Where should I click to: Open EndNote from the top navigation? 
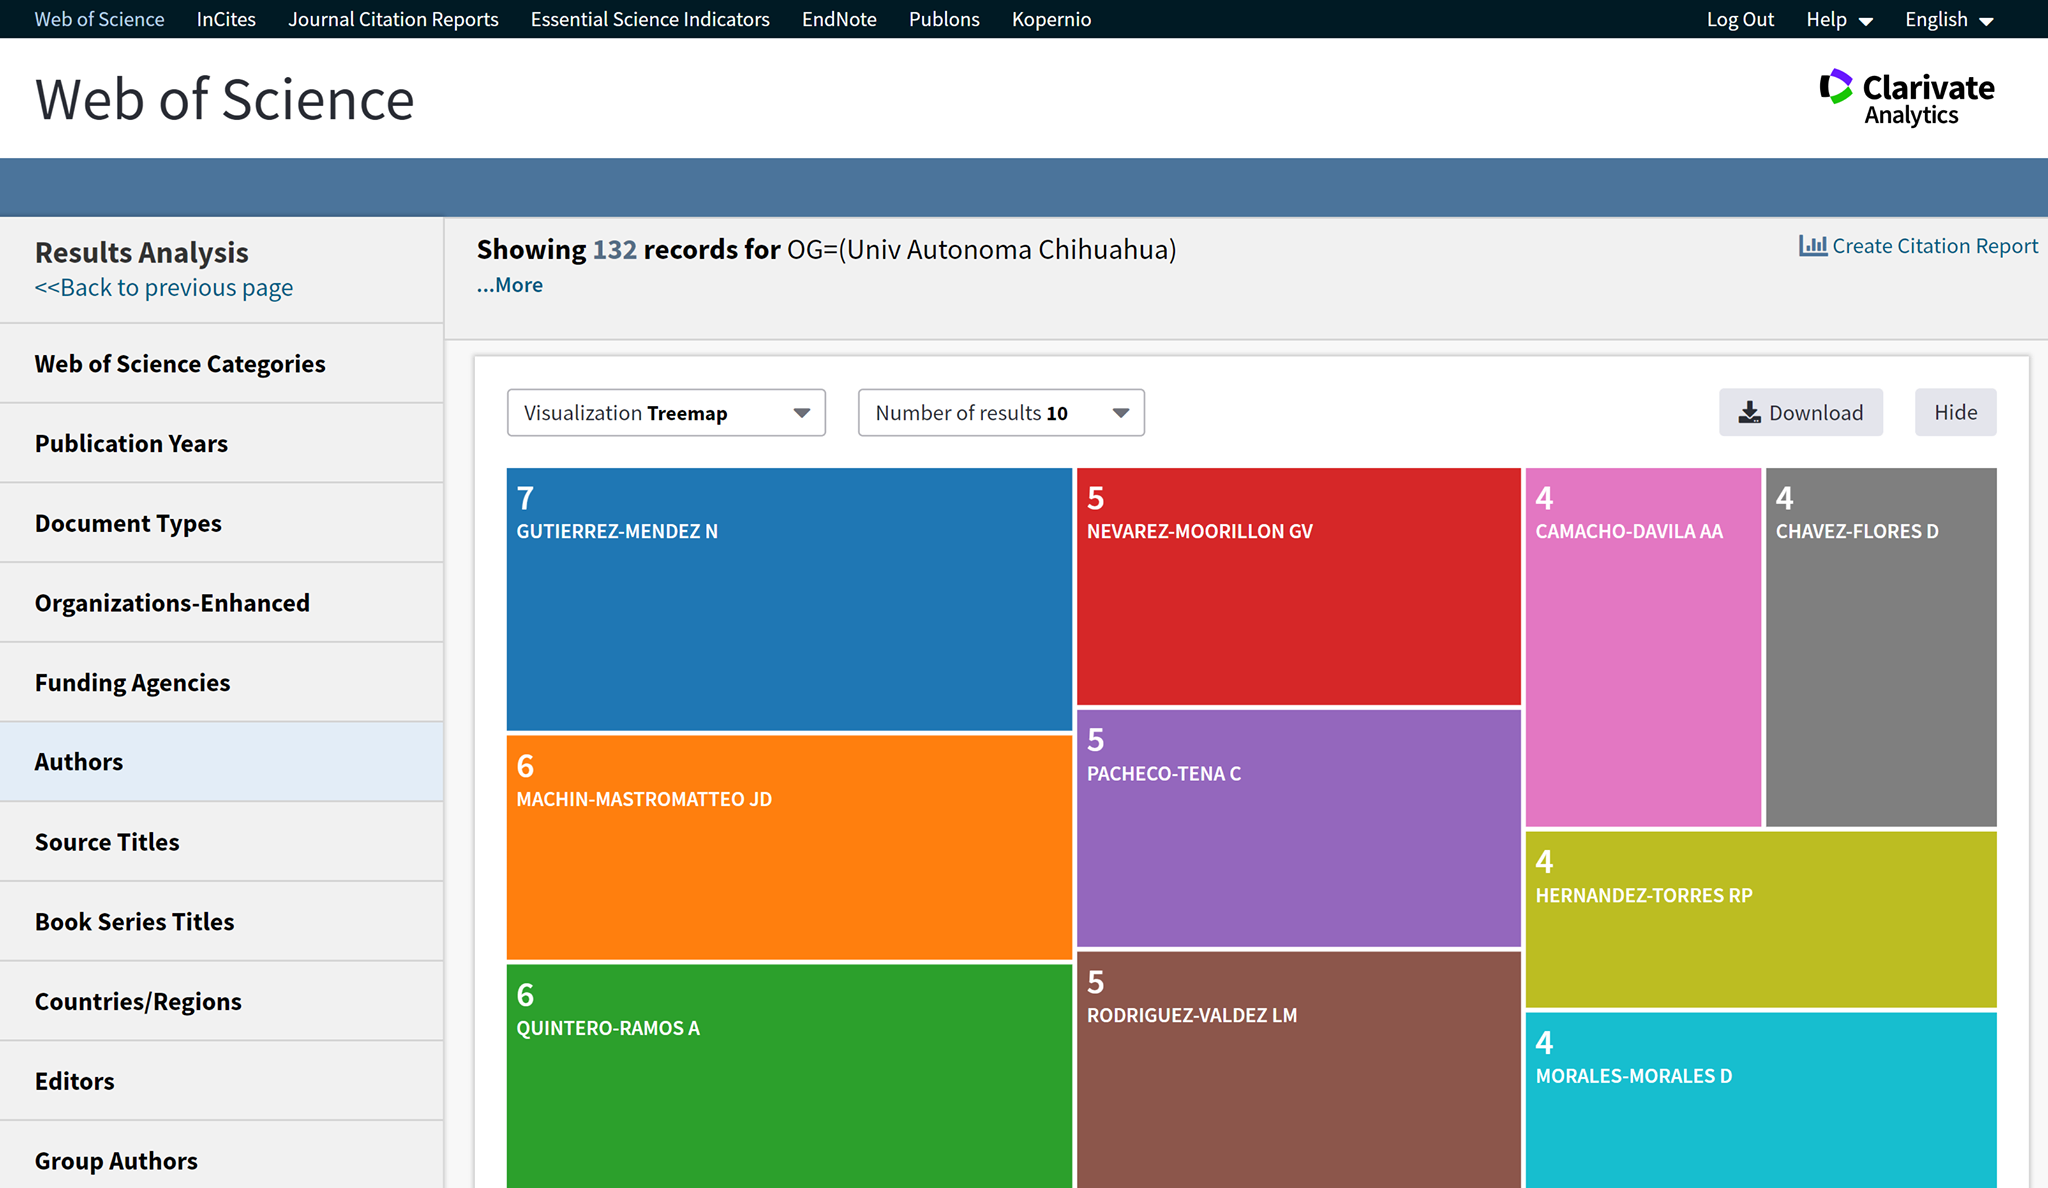point(839,20)
